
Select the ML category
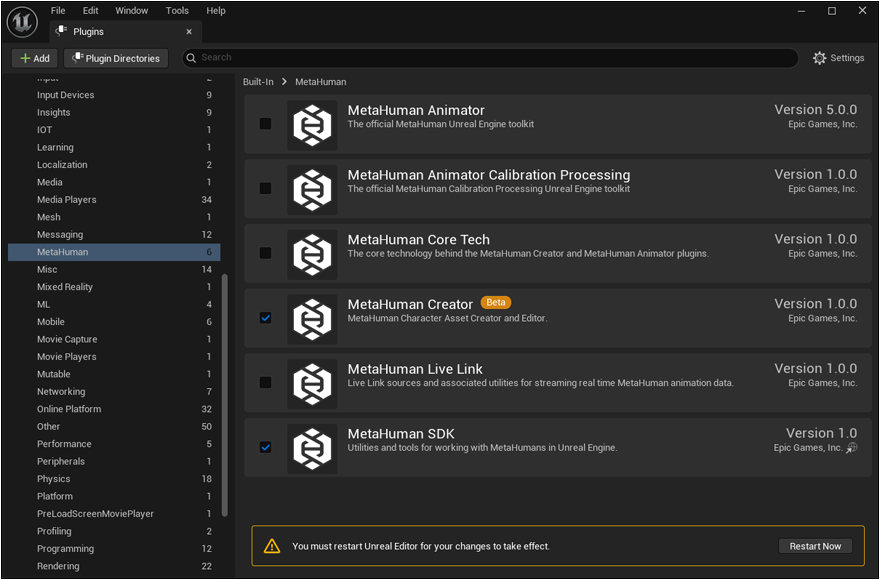pyautogui.click(x=114, y=304)
